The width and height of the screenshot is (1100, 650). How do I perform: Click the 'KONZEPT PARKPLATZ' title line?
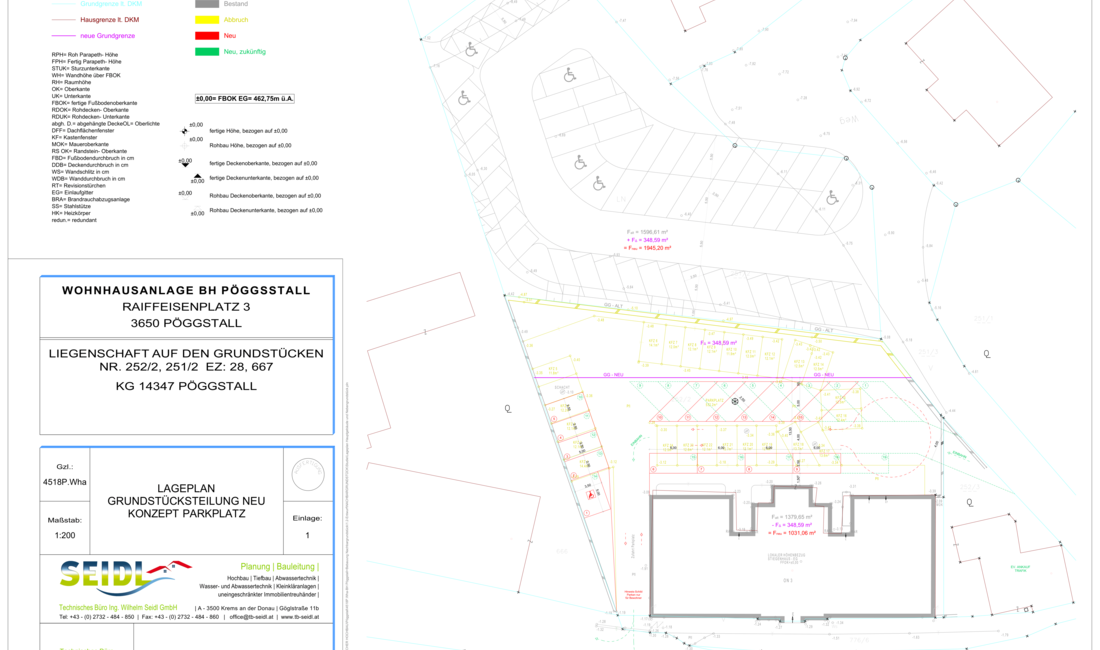coord(186,514)
